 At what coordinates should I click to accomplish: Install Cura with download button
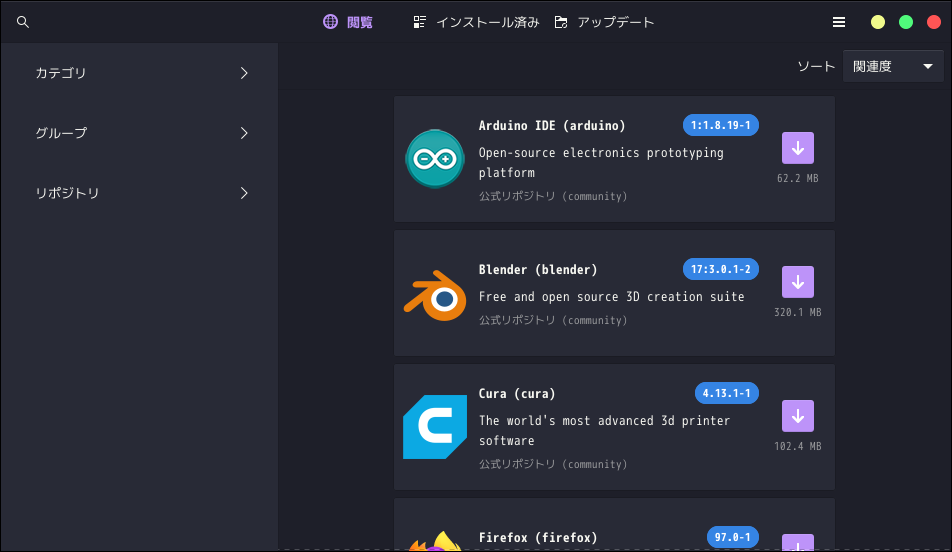[x=798, y=416]
